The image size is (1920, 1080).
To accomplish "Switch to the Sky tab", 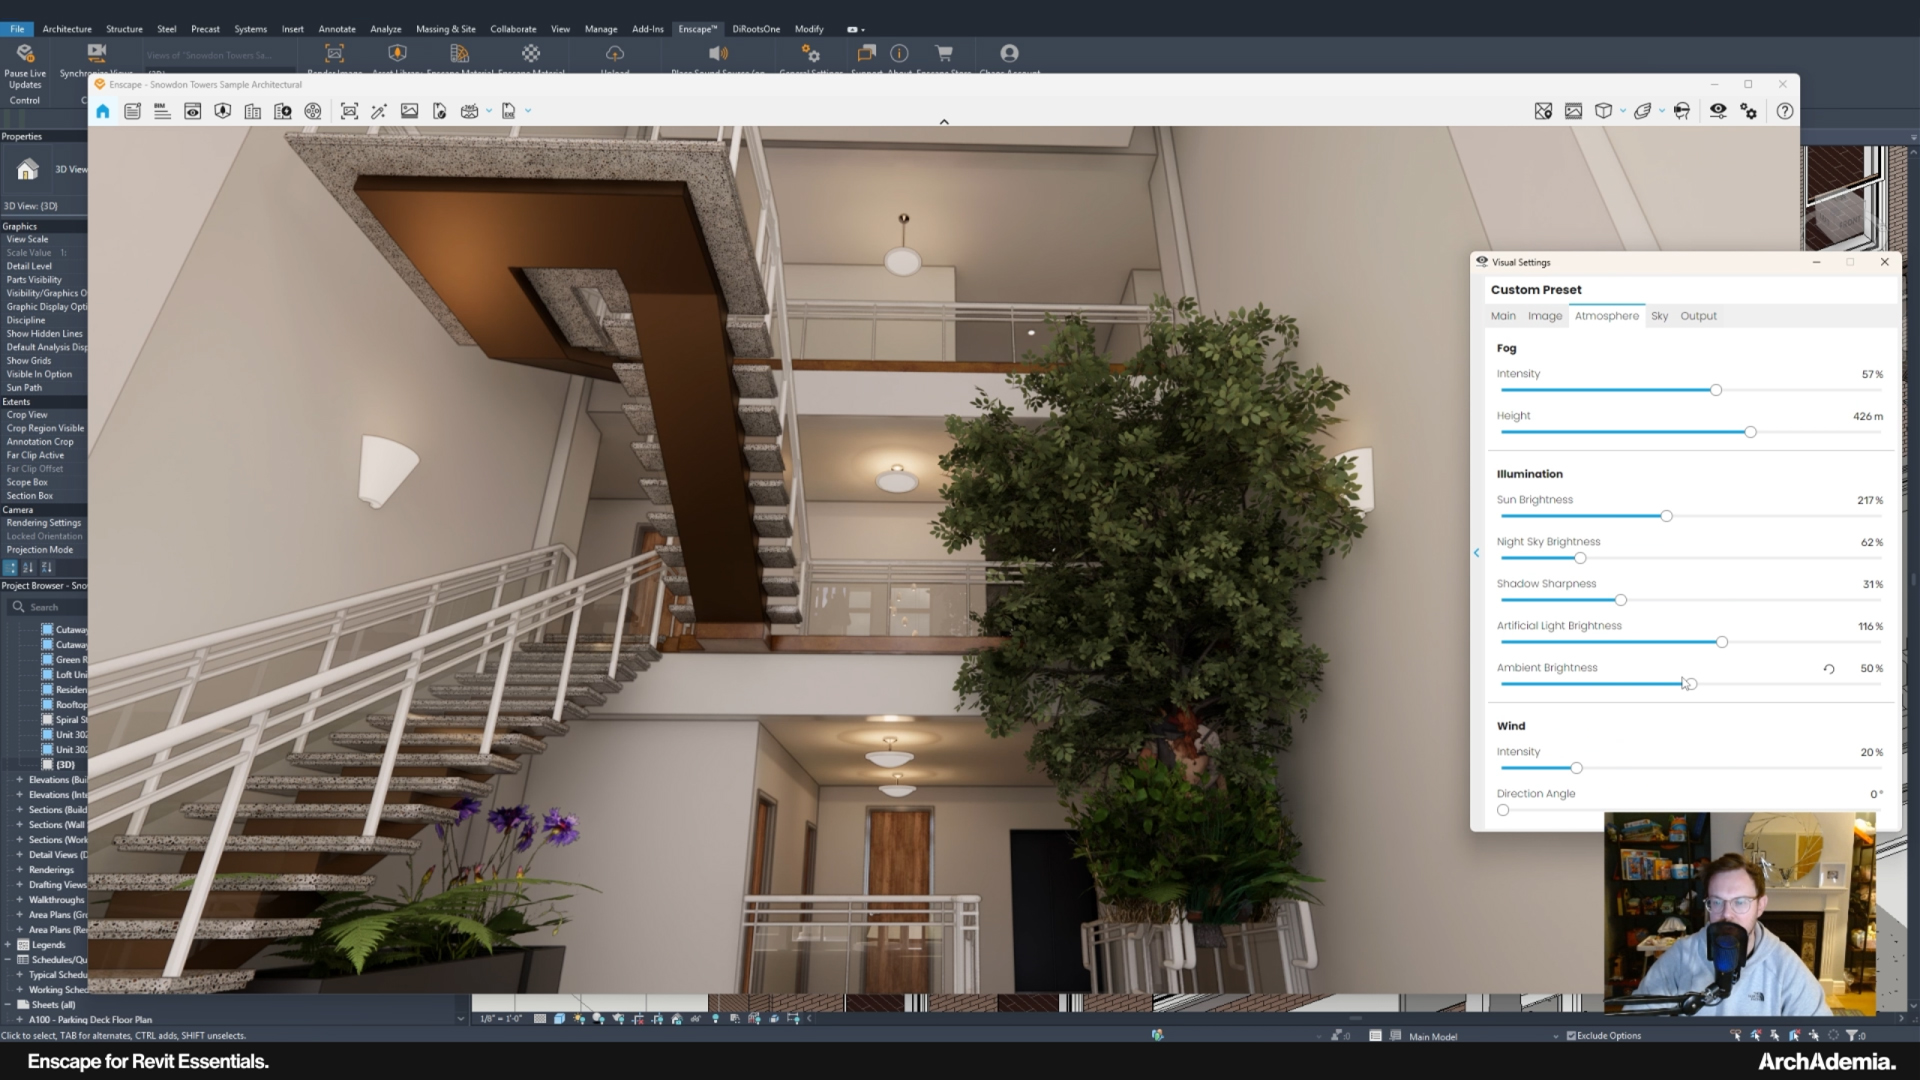I will click(x=1659, y=316).
